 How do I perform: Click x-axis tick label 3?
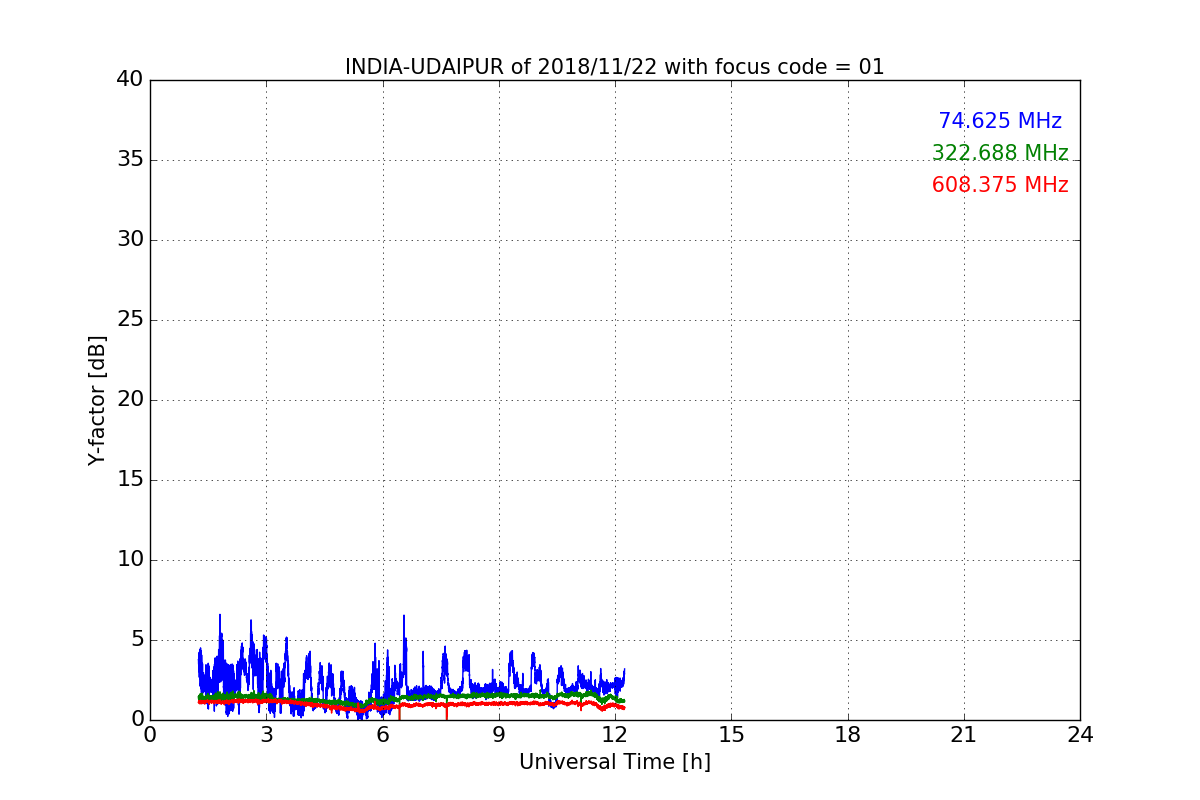point(266,735)
